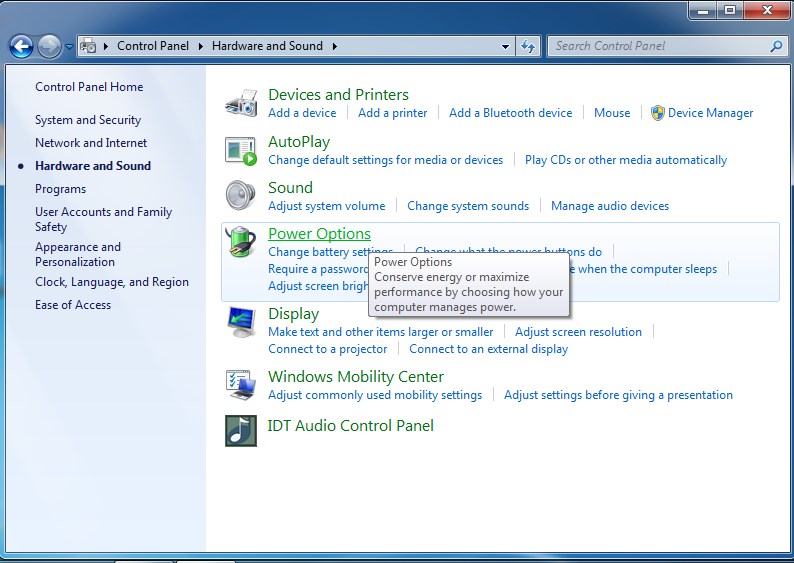This screenshot has height=563, width=794.
Task: Open the Power Options heading
Action: click(x=319, y=234)
